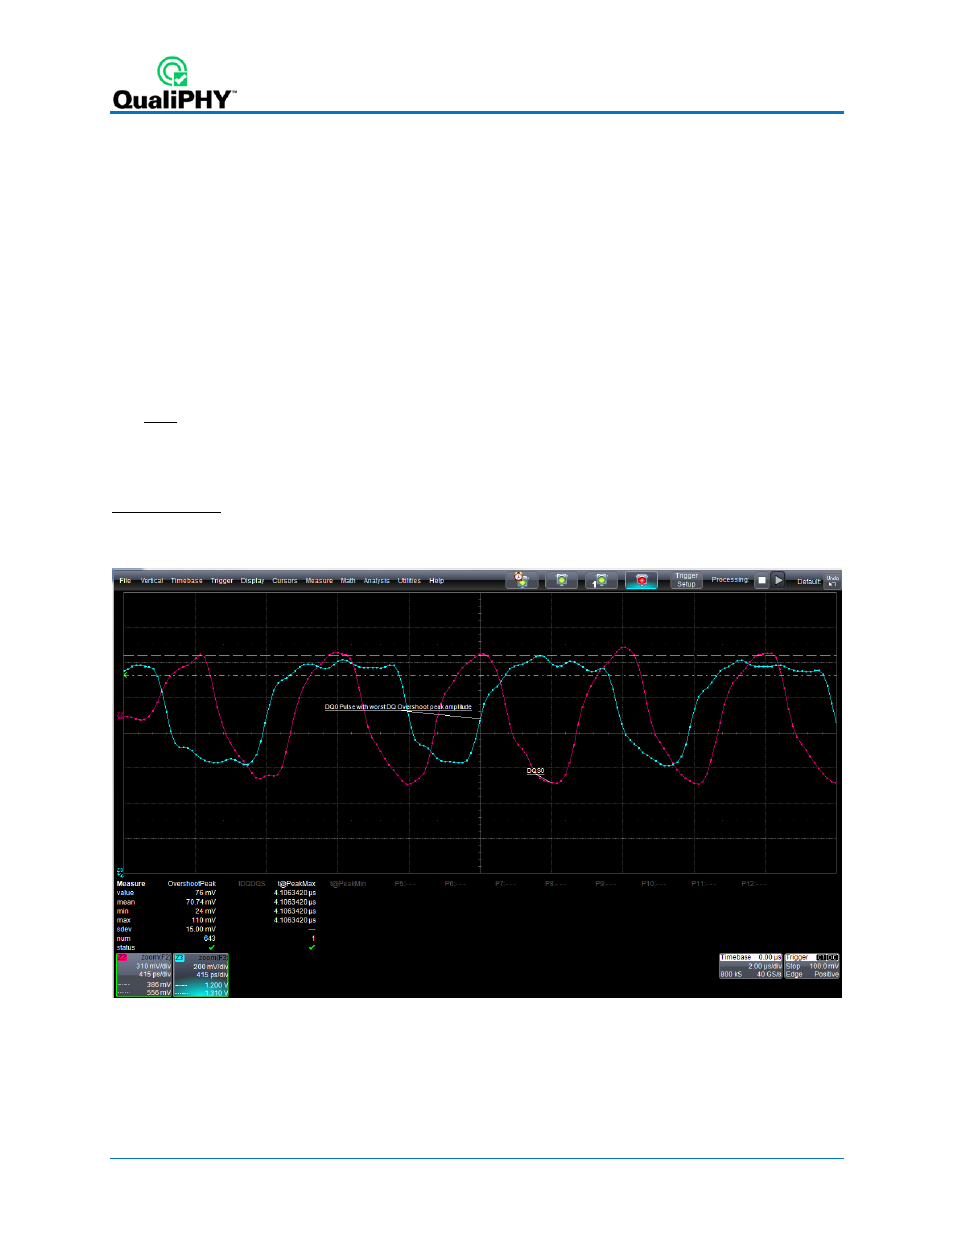The width and height of the screenshot is (954, 1235).
Task: Click the num value 643
Action: coord(209,938)
